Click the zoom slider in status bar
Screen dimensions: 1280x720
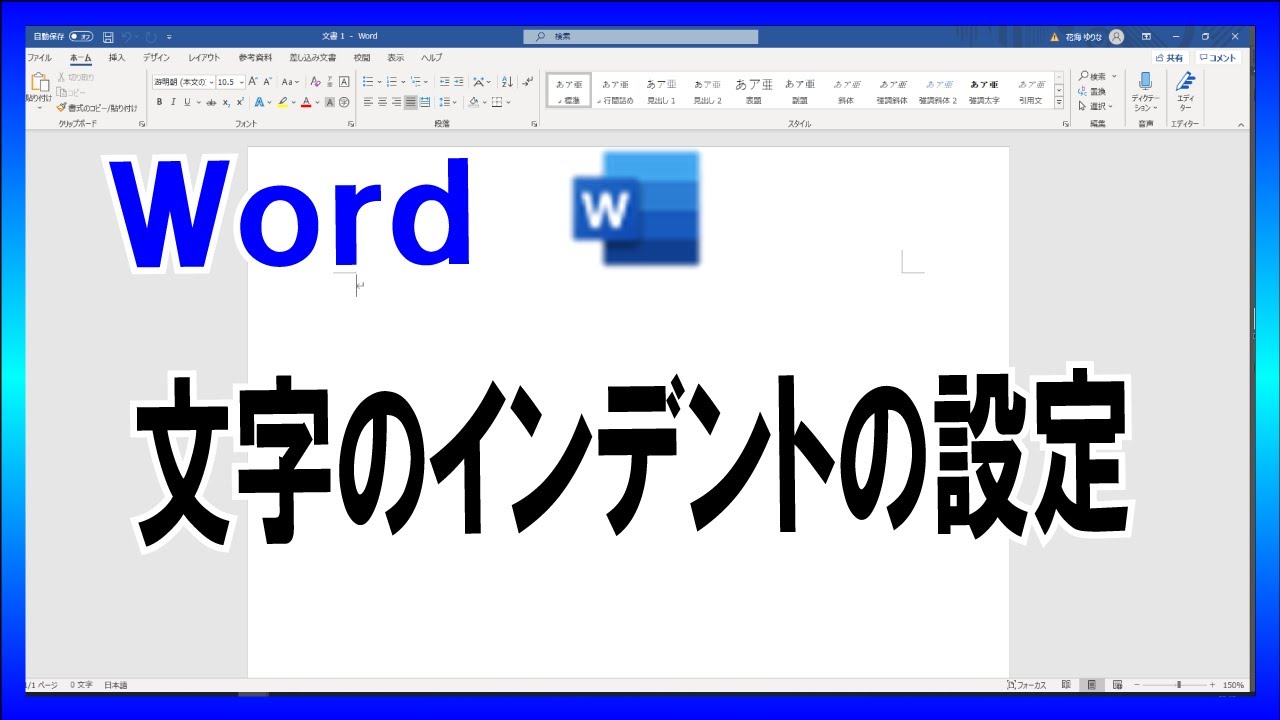click(x=1178, y=685)
